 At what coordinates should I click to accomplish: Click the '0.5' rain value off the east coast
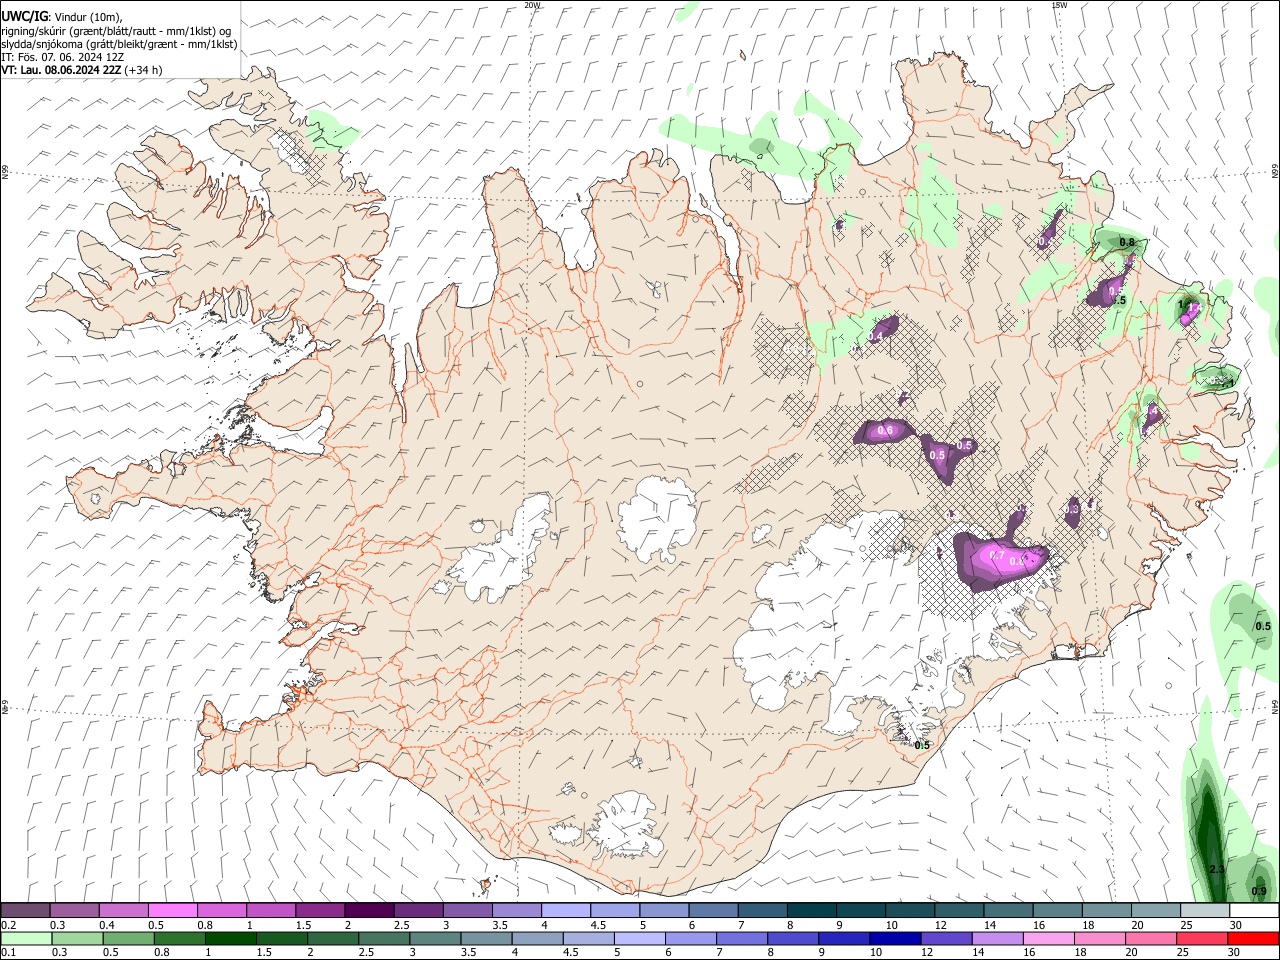tap(1262, 626)
